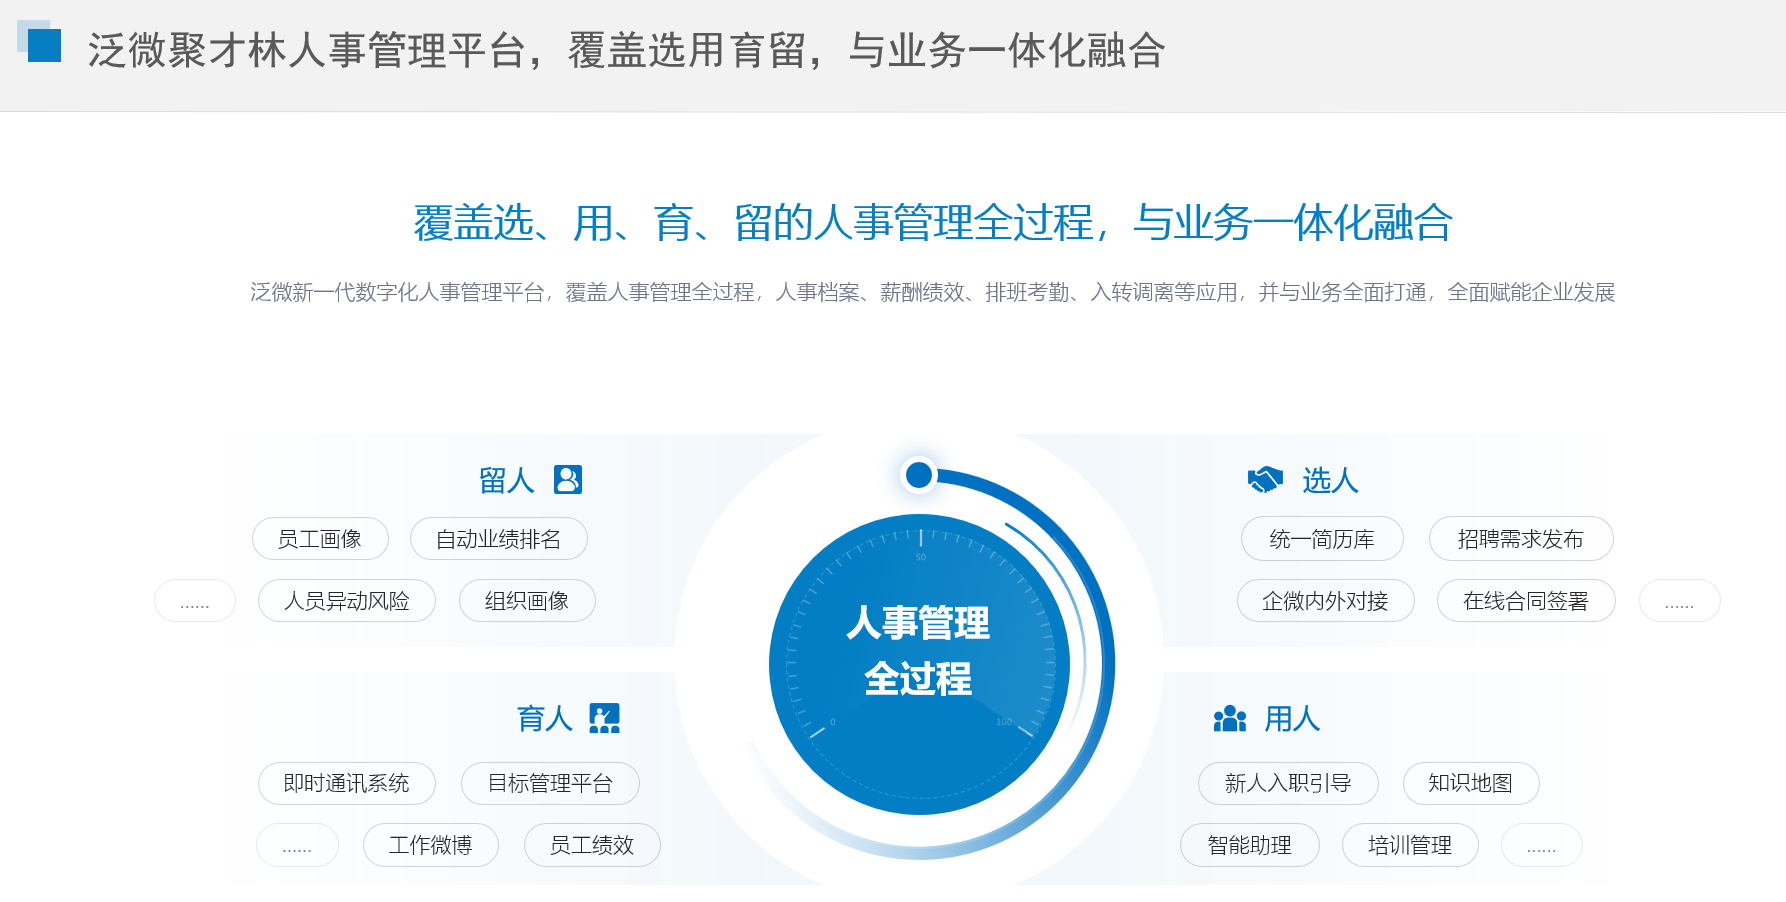Open the 企微内外对接 pill
This screenshot has height=902, width=1786.
pos(1326,601)
